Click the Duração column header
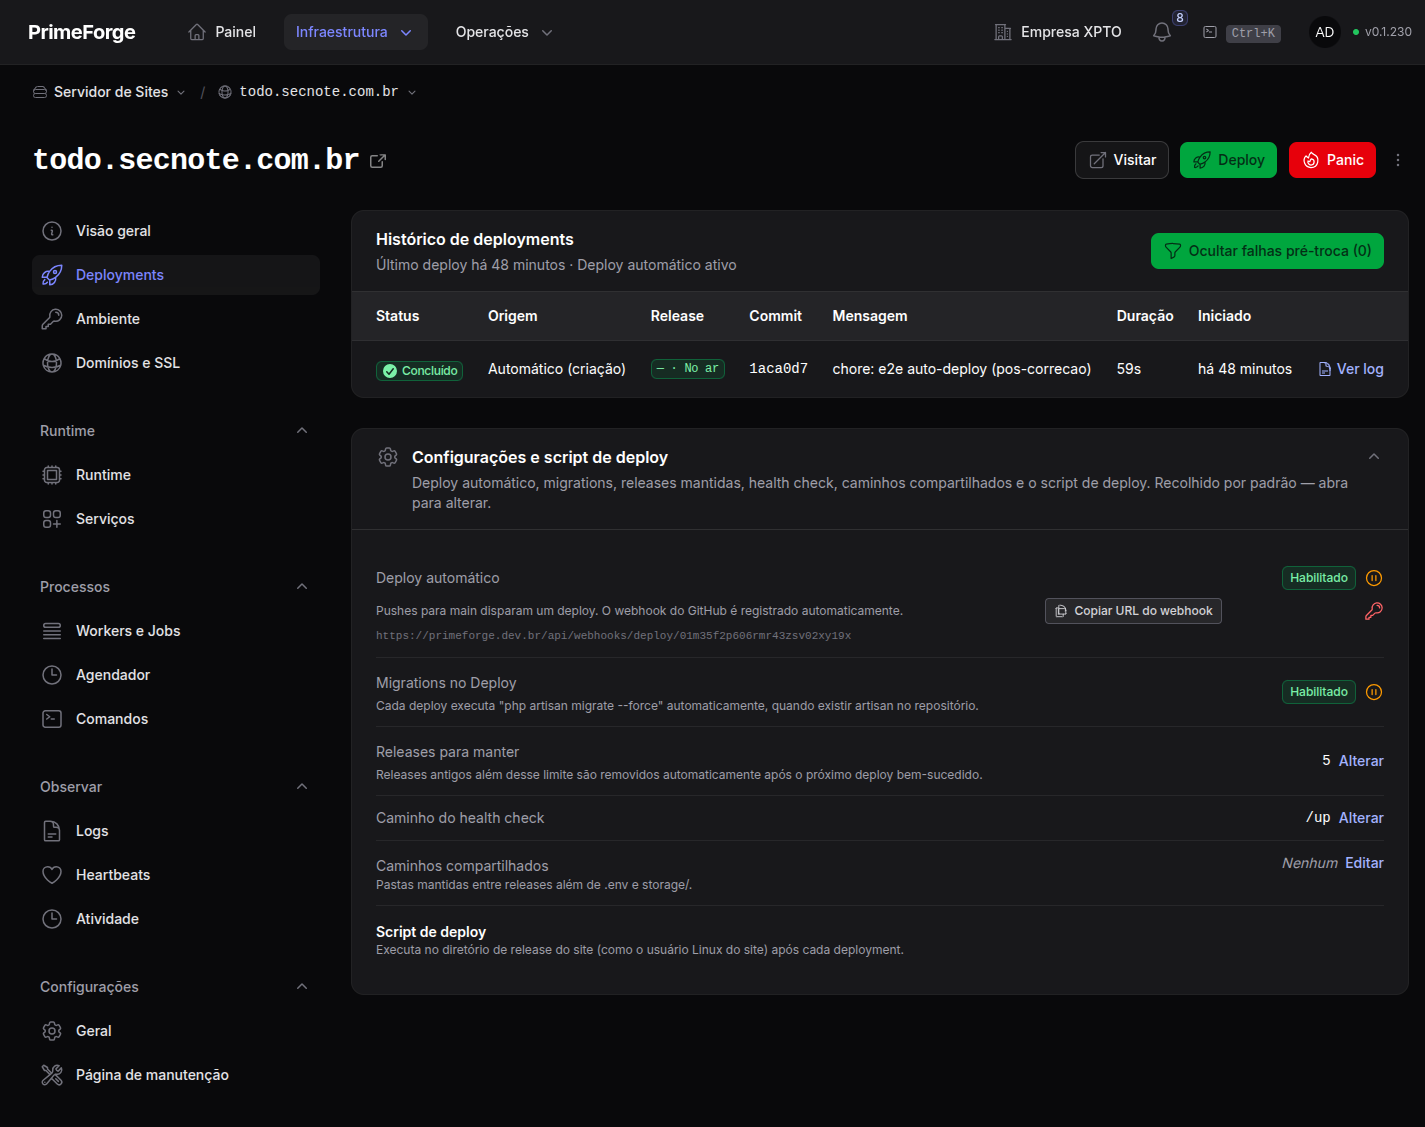This screenshot has height=1127, width=1425. [1145, 316]
